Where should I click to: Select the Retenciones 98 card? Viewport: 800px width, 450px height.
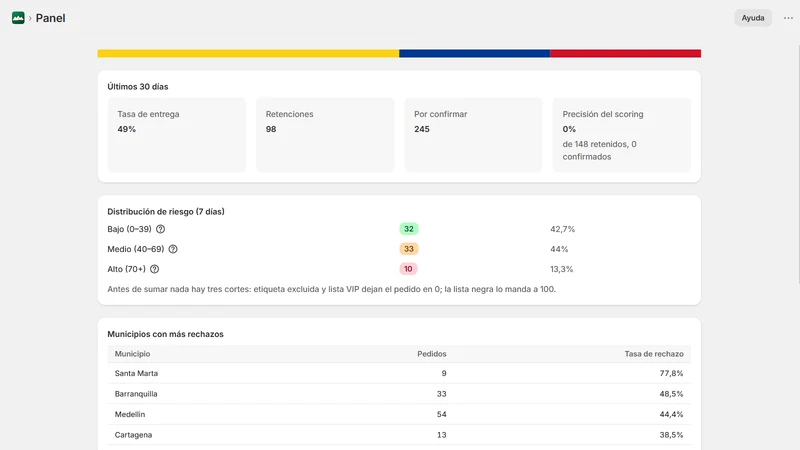(325, 135)
